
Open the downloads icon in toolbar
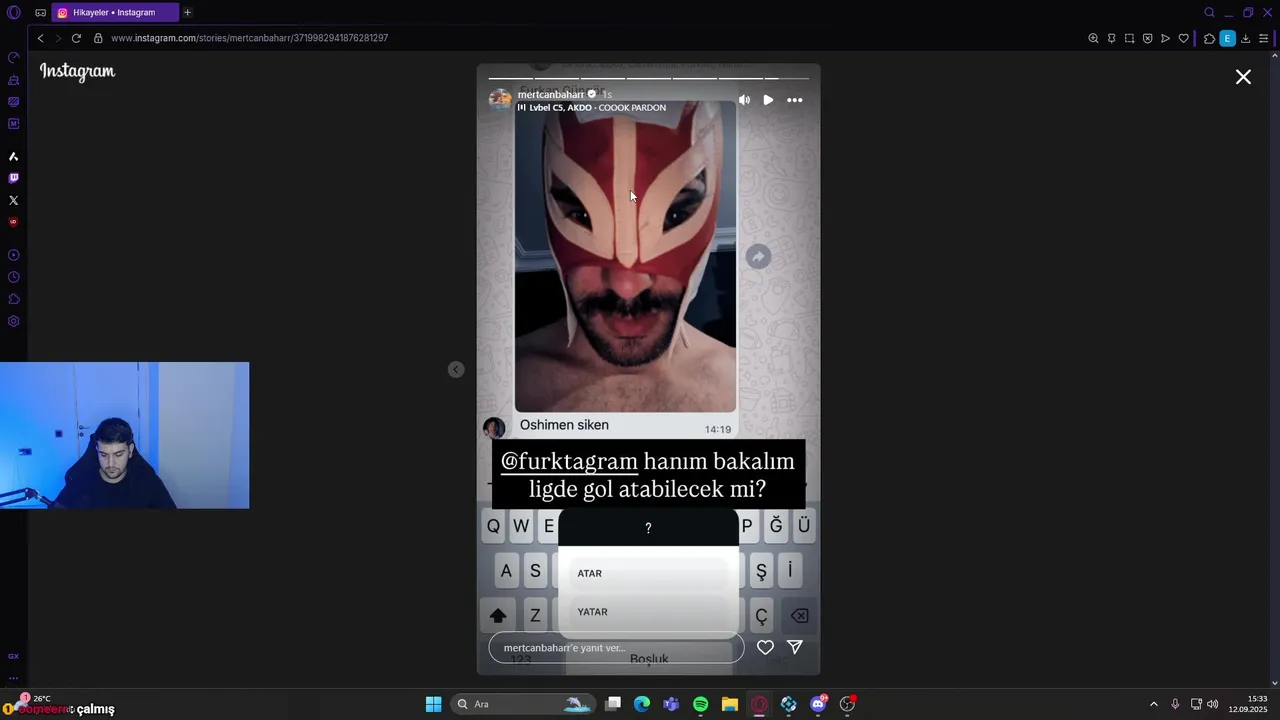1245,38
